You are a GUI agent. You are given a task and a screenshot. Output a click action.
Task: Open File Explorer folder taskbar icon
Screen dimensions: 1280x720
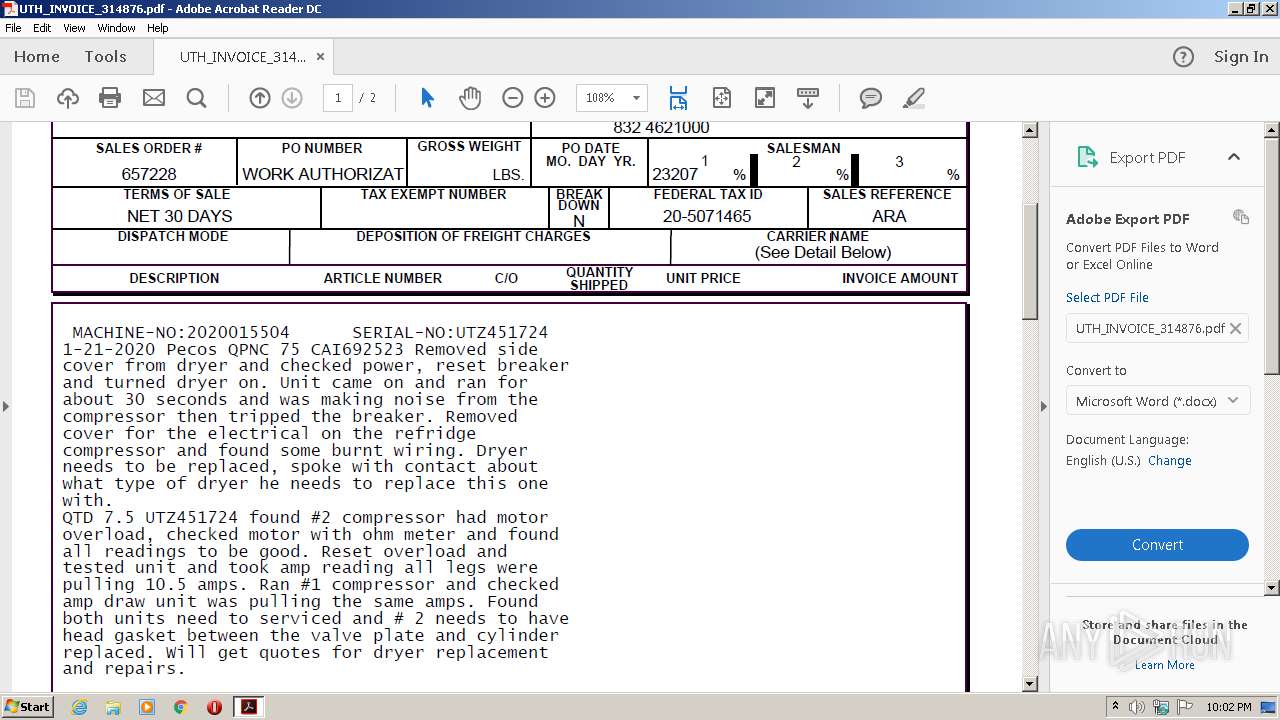pyautogui.click(x=113, y=707)
